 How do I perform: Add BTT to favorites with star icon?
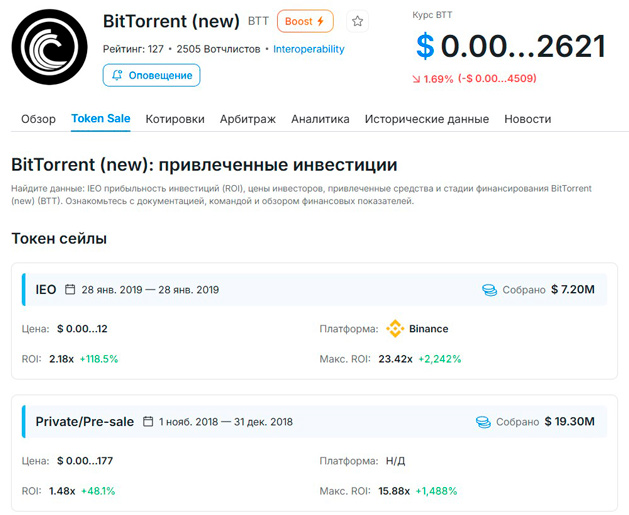(x=357, y=21)
